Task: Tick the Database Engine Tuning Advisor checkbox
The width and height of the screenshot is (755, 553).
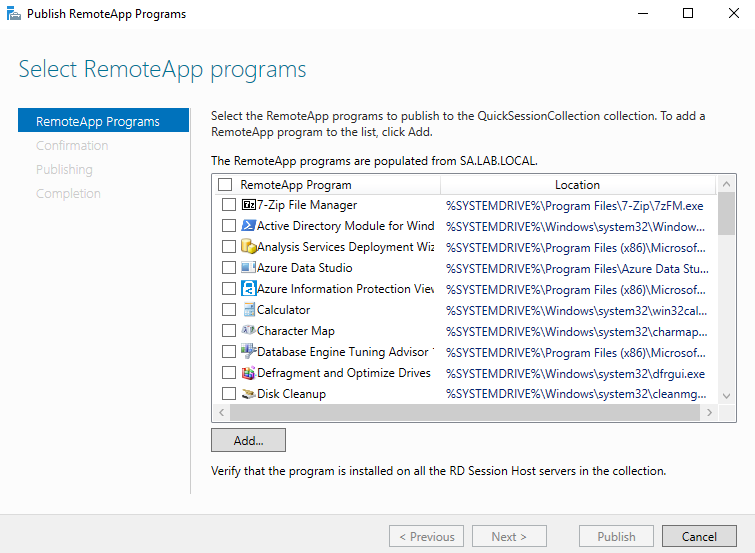Action: [229, 352]
